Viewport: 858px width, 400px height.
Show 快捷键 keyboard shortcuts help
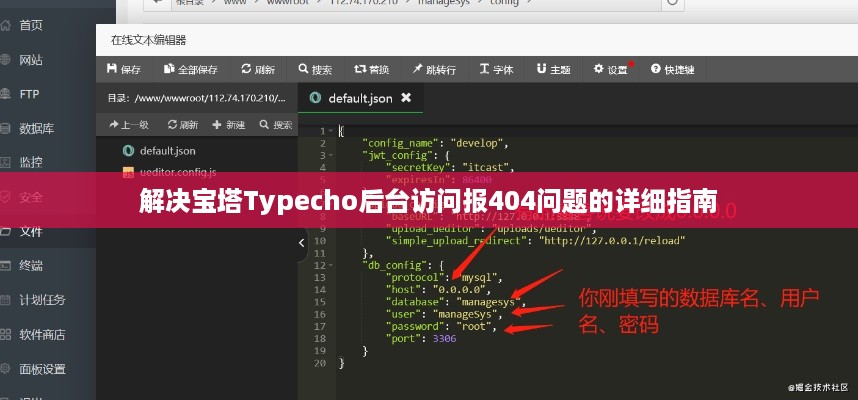673,69
